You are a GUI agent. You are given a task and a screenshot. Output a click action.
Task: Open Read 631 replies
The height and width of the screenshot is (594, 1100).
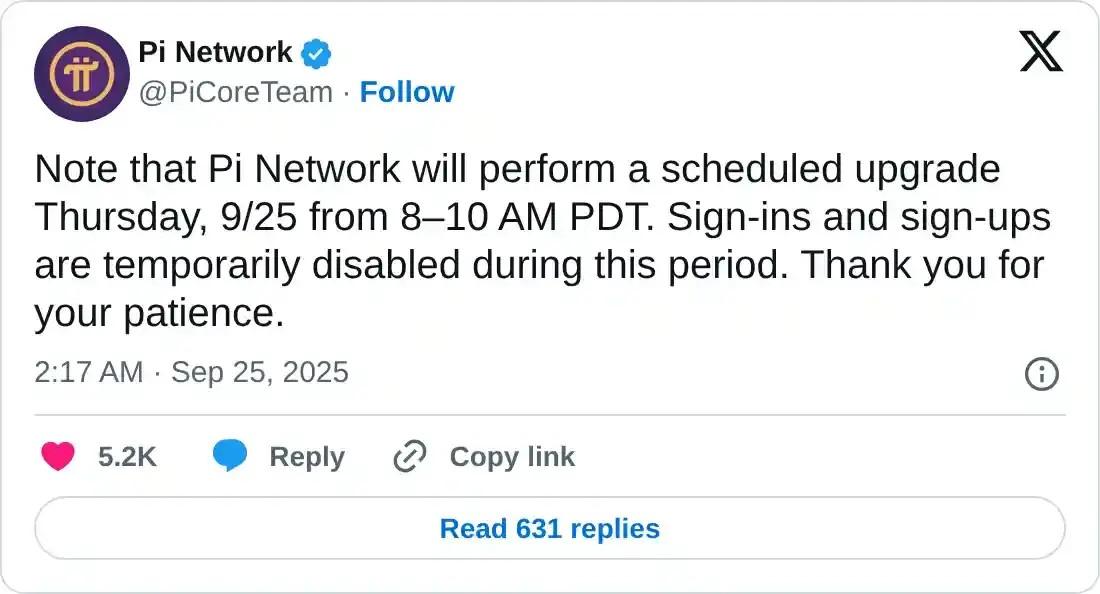(550, 529)
